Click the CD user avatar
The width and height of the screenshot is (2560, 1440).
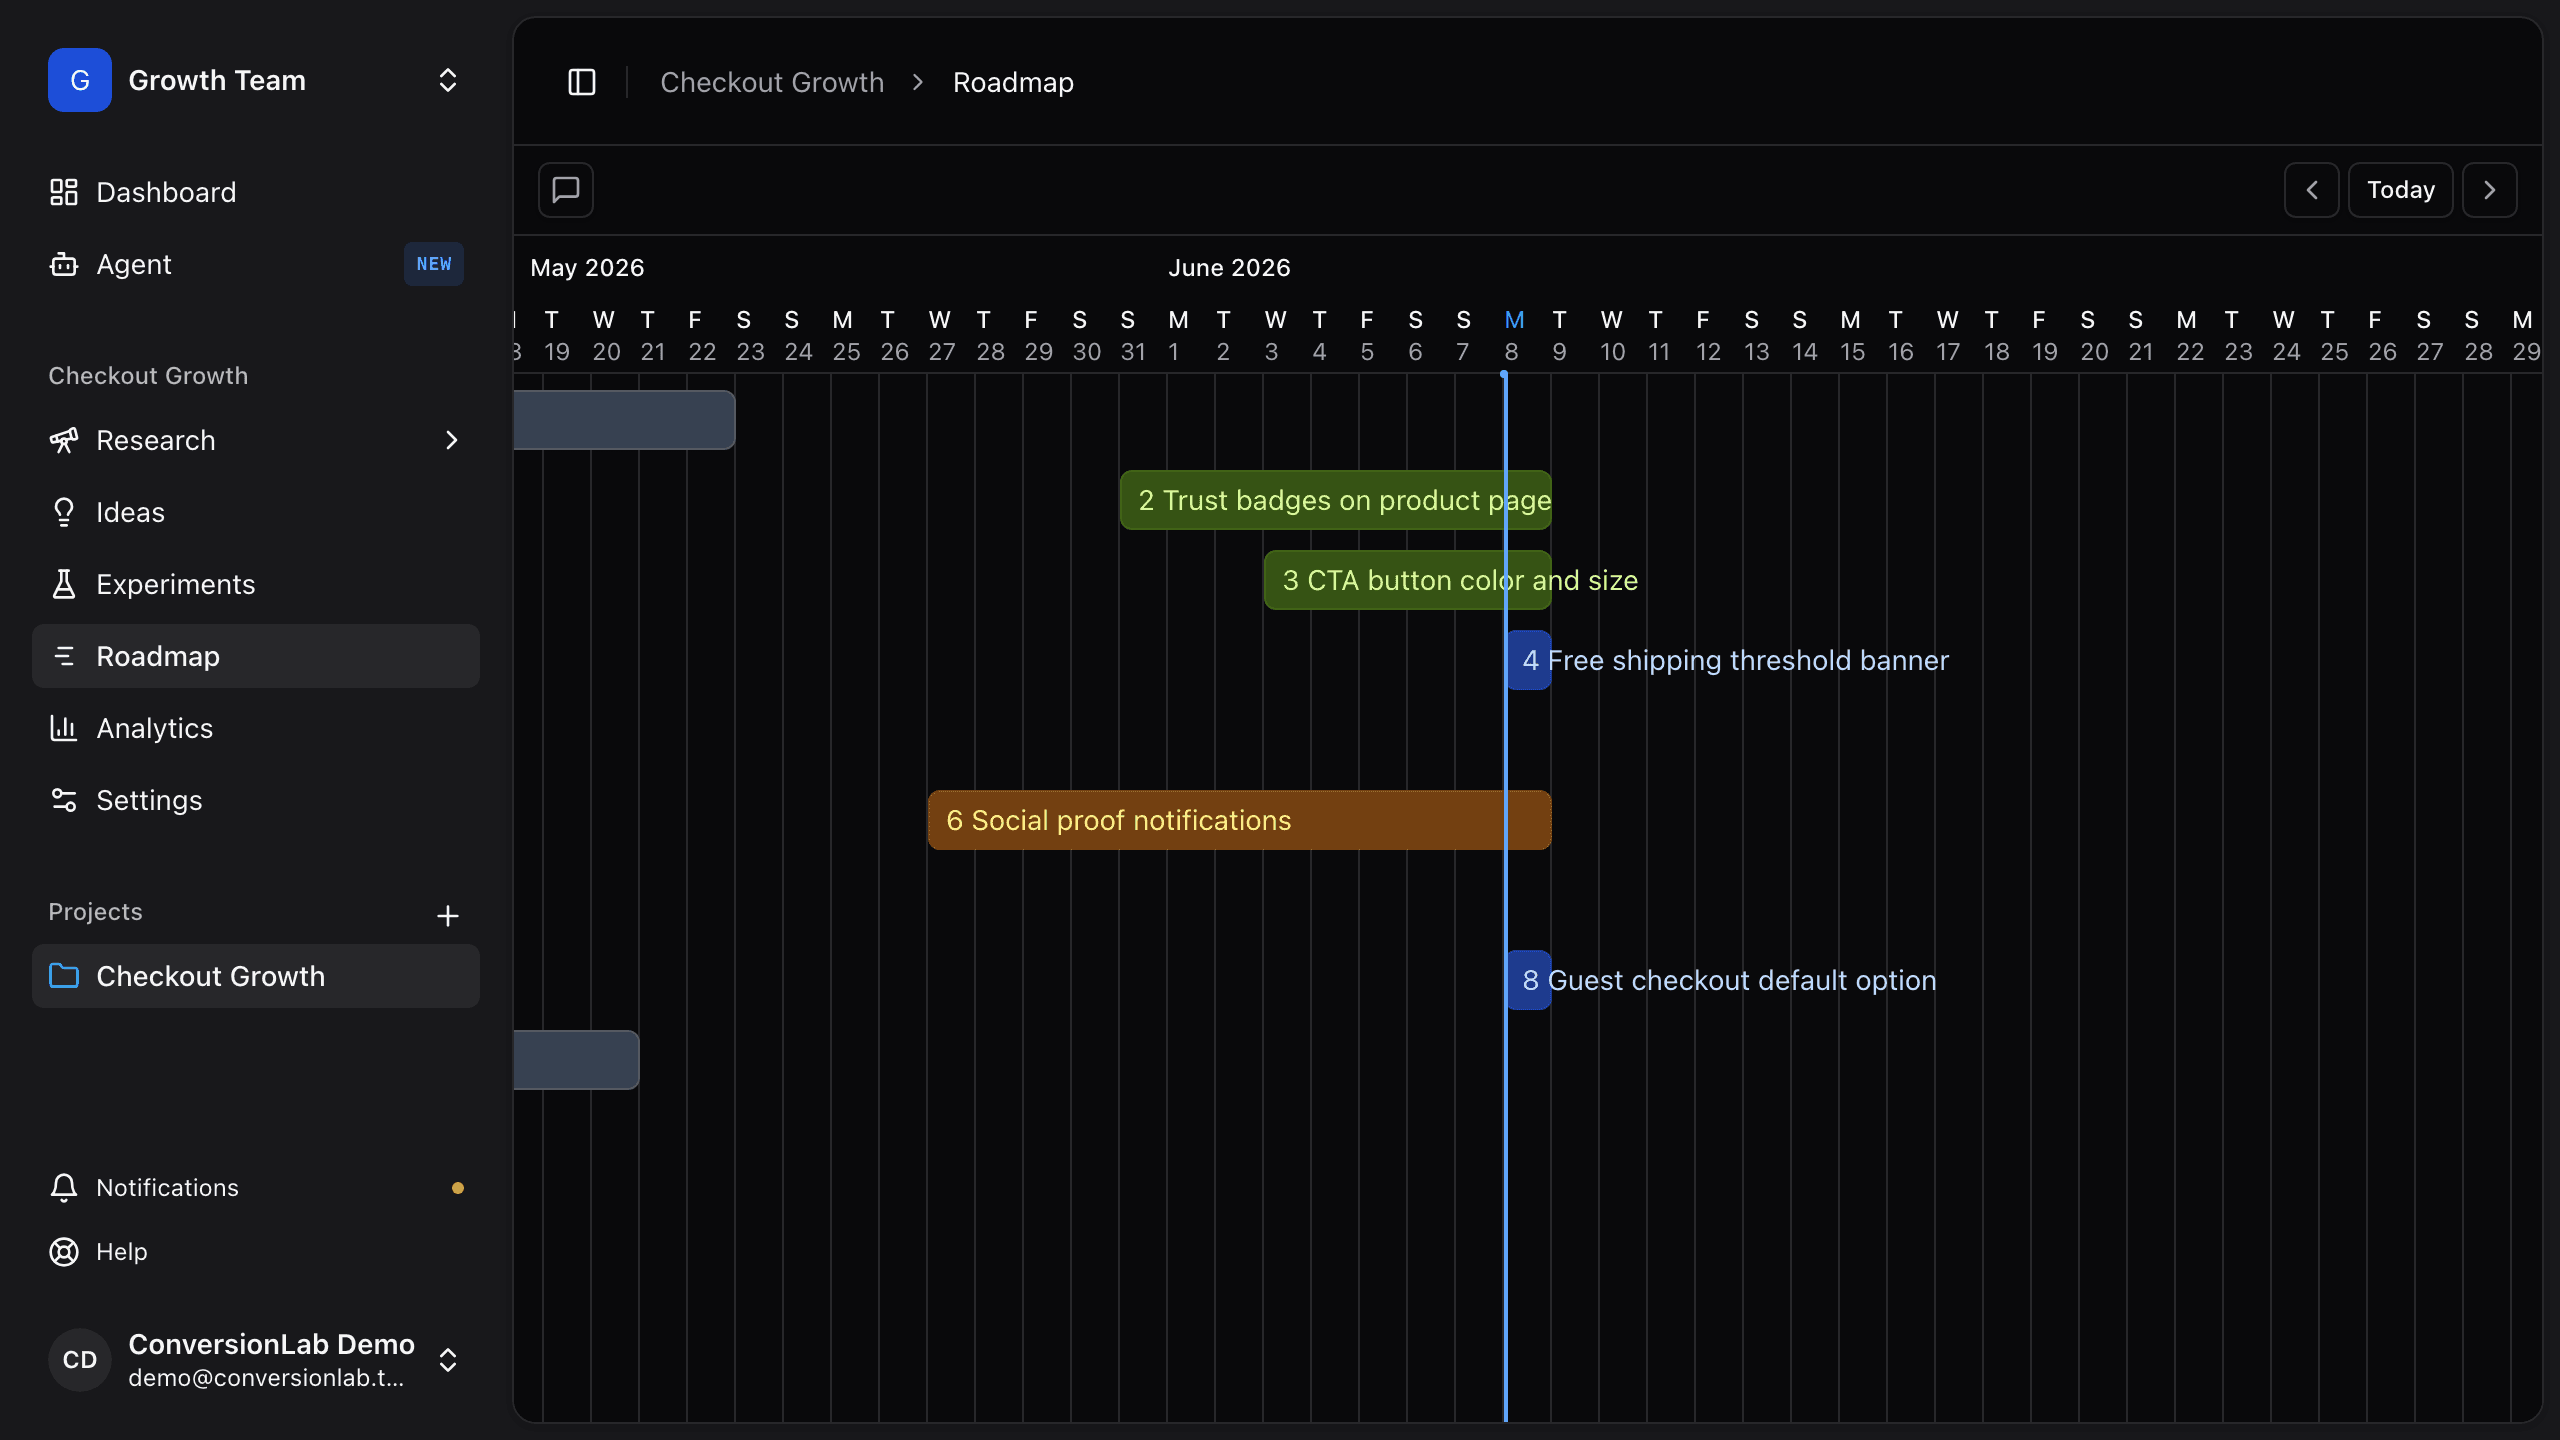click(x=80, y=1360)
